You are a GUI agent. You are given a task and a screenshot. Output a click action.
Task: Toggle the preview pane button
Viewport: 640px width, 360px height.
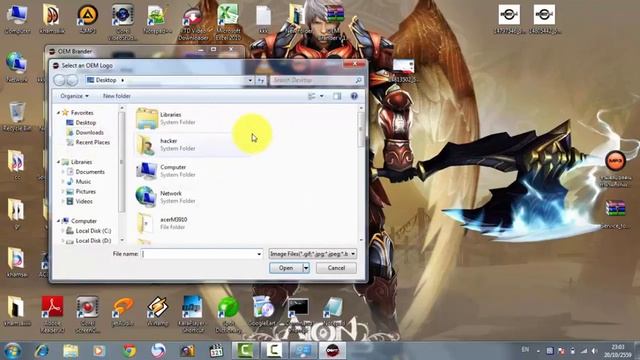point(337,96)
